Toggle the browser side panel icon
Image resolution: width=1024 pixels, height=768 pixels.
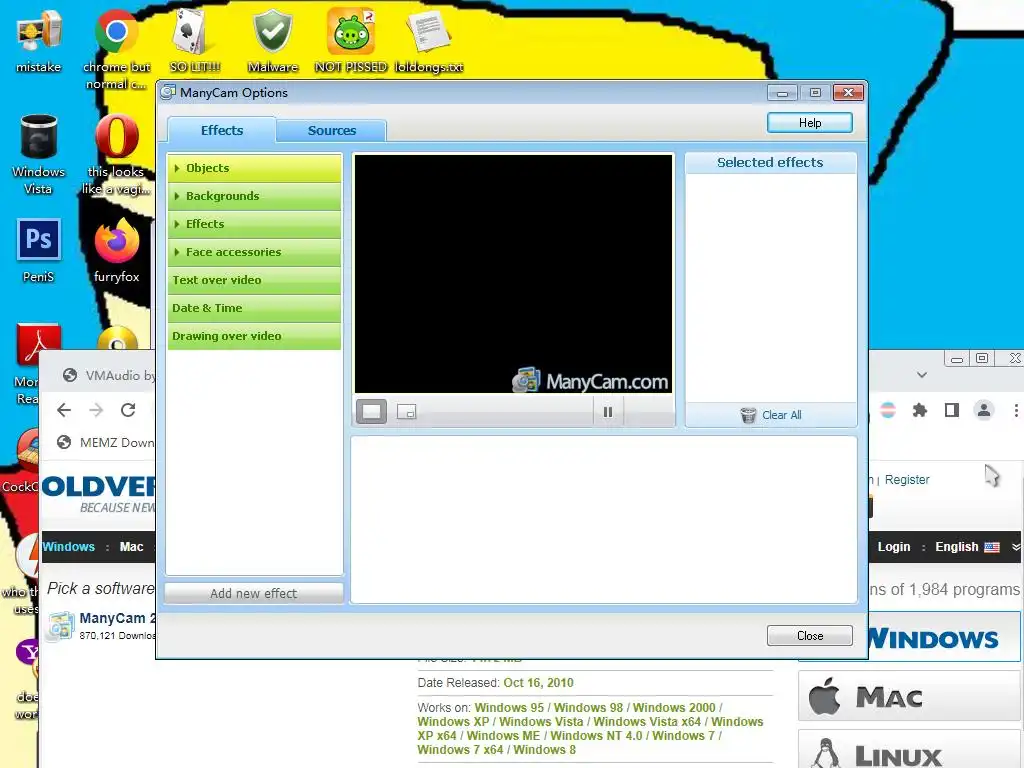pyautogui.click(x=952, y=410)
